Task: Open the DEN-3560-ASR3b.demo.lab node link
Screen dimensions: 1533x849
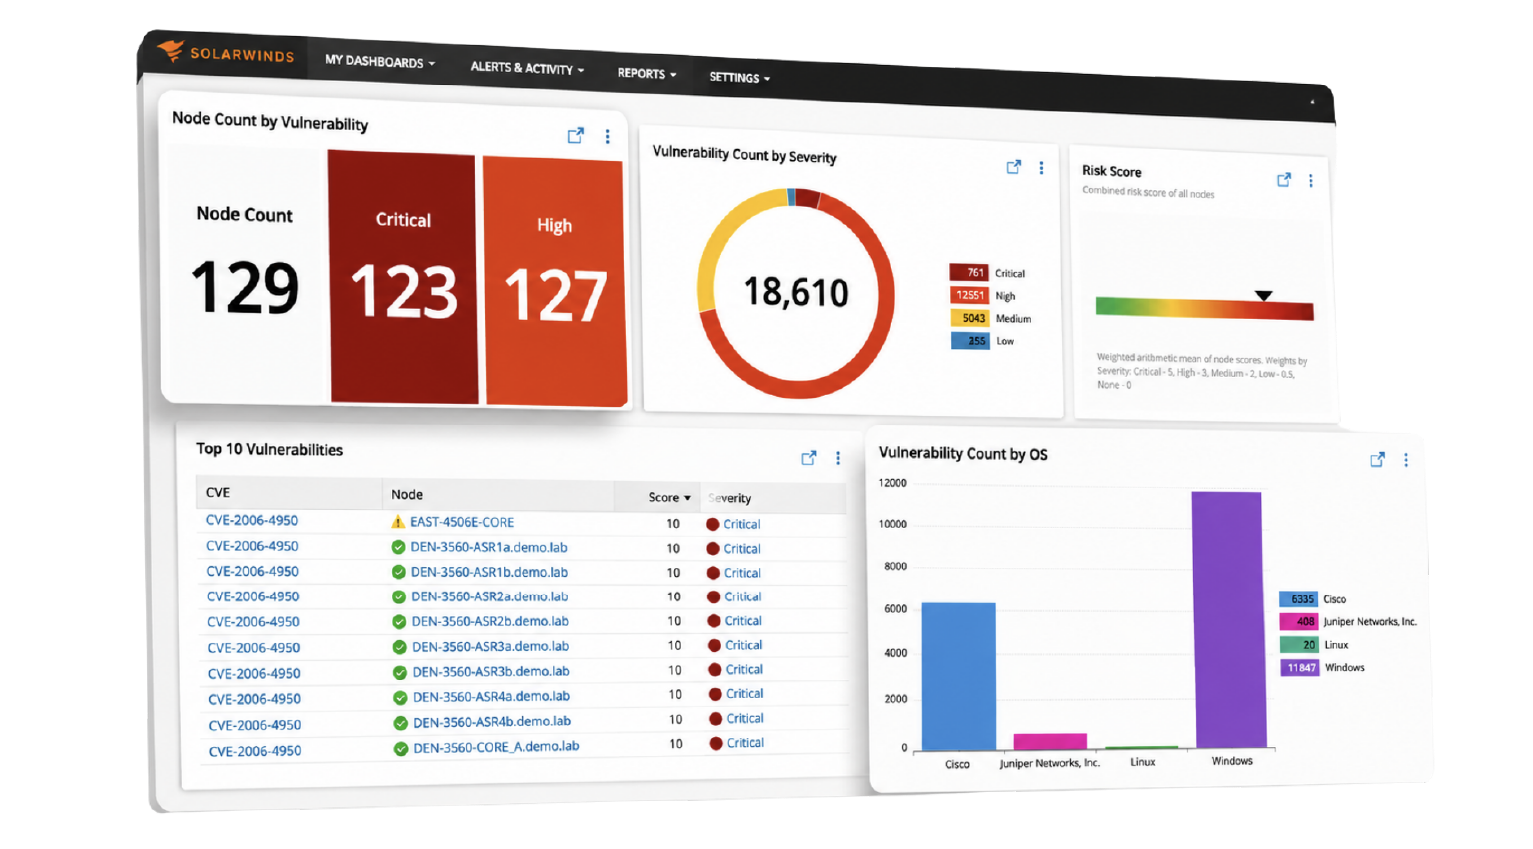Action: [x=491, y=671]
